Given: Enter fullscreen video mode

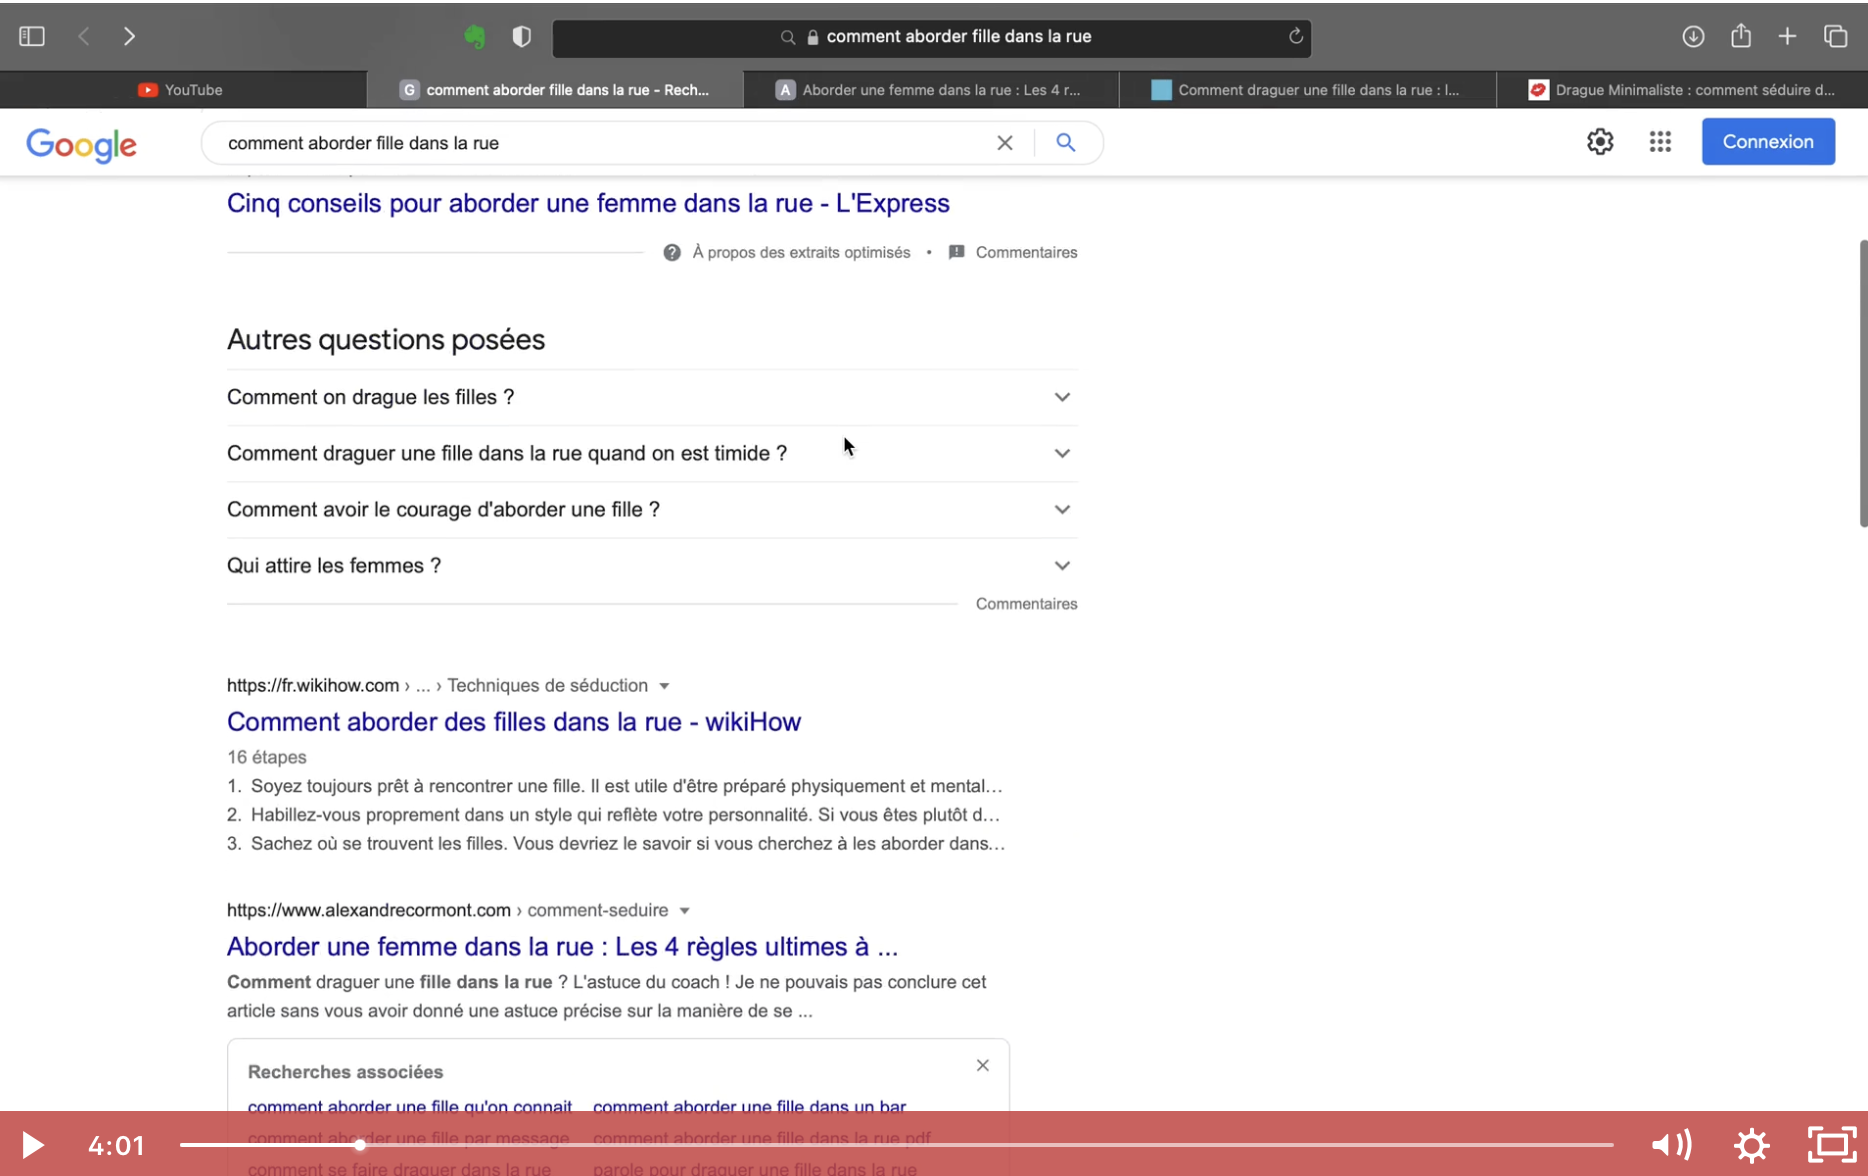Looking at the screenshot, I should [1832, 1145].
